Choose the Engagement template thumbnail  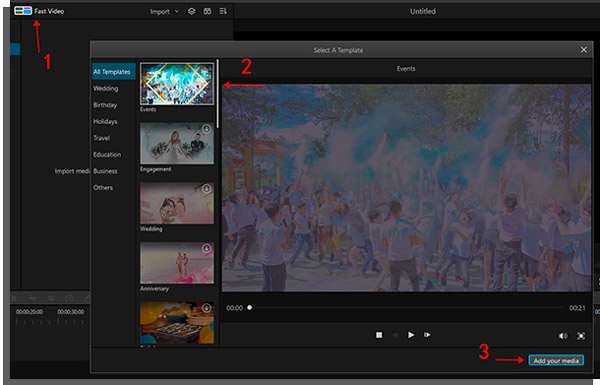coord(177,144)
